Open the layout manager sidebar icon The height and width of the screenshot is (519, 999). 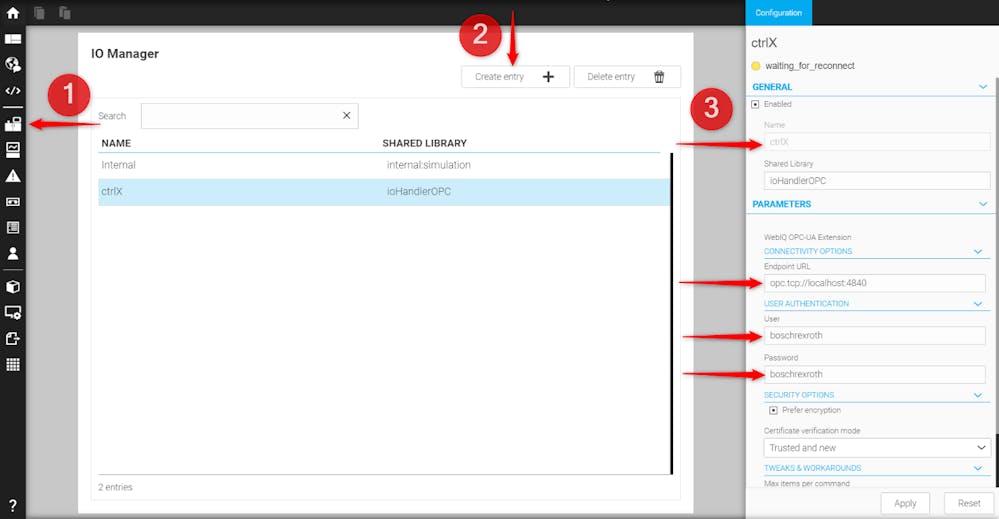click(13, 39)
